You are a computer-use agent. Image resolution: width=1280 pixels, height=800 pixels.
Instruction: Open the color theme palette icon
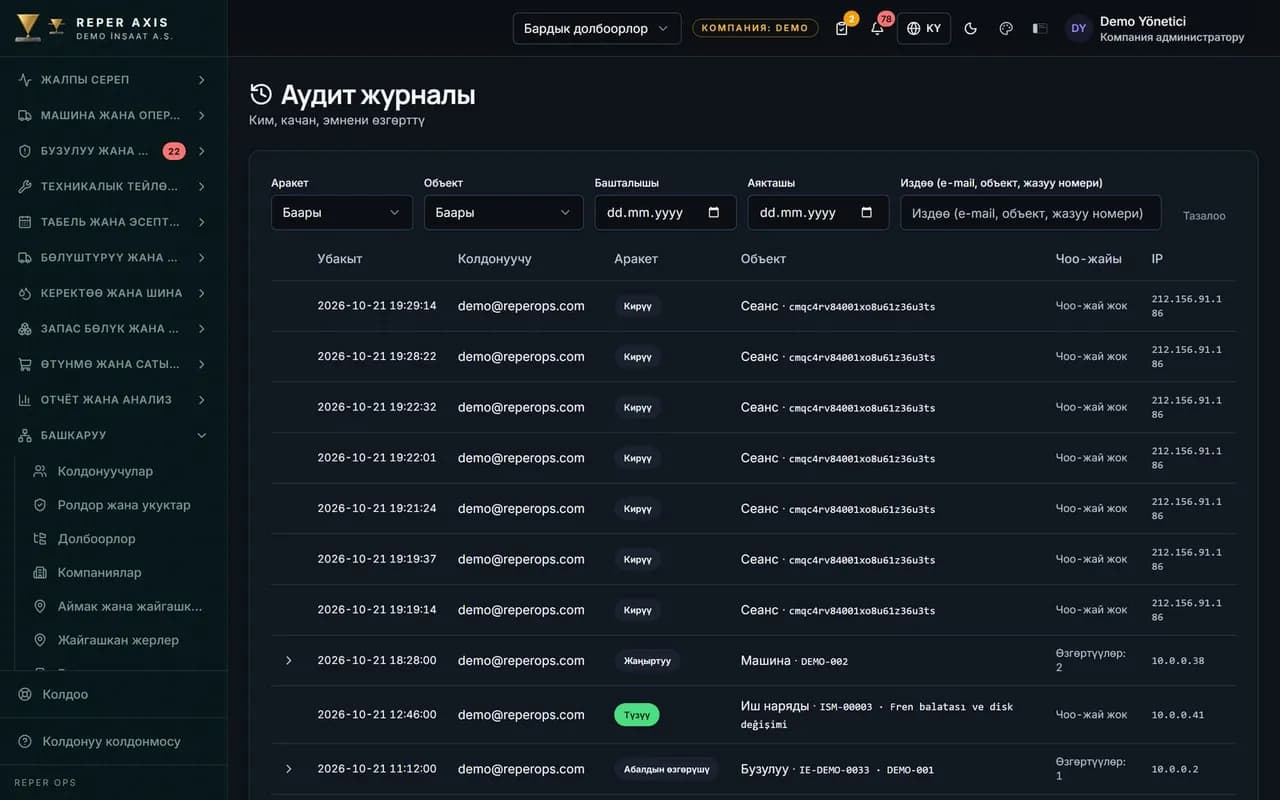click(x=1006, y=28)
